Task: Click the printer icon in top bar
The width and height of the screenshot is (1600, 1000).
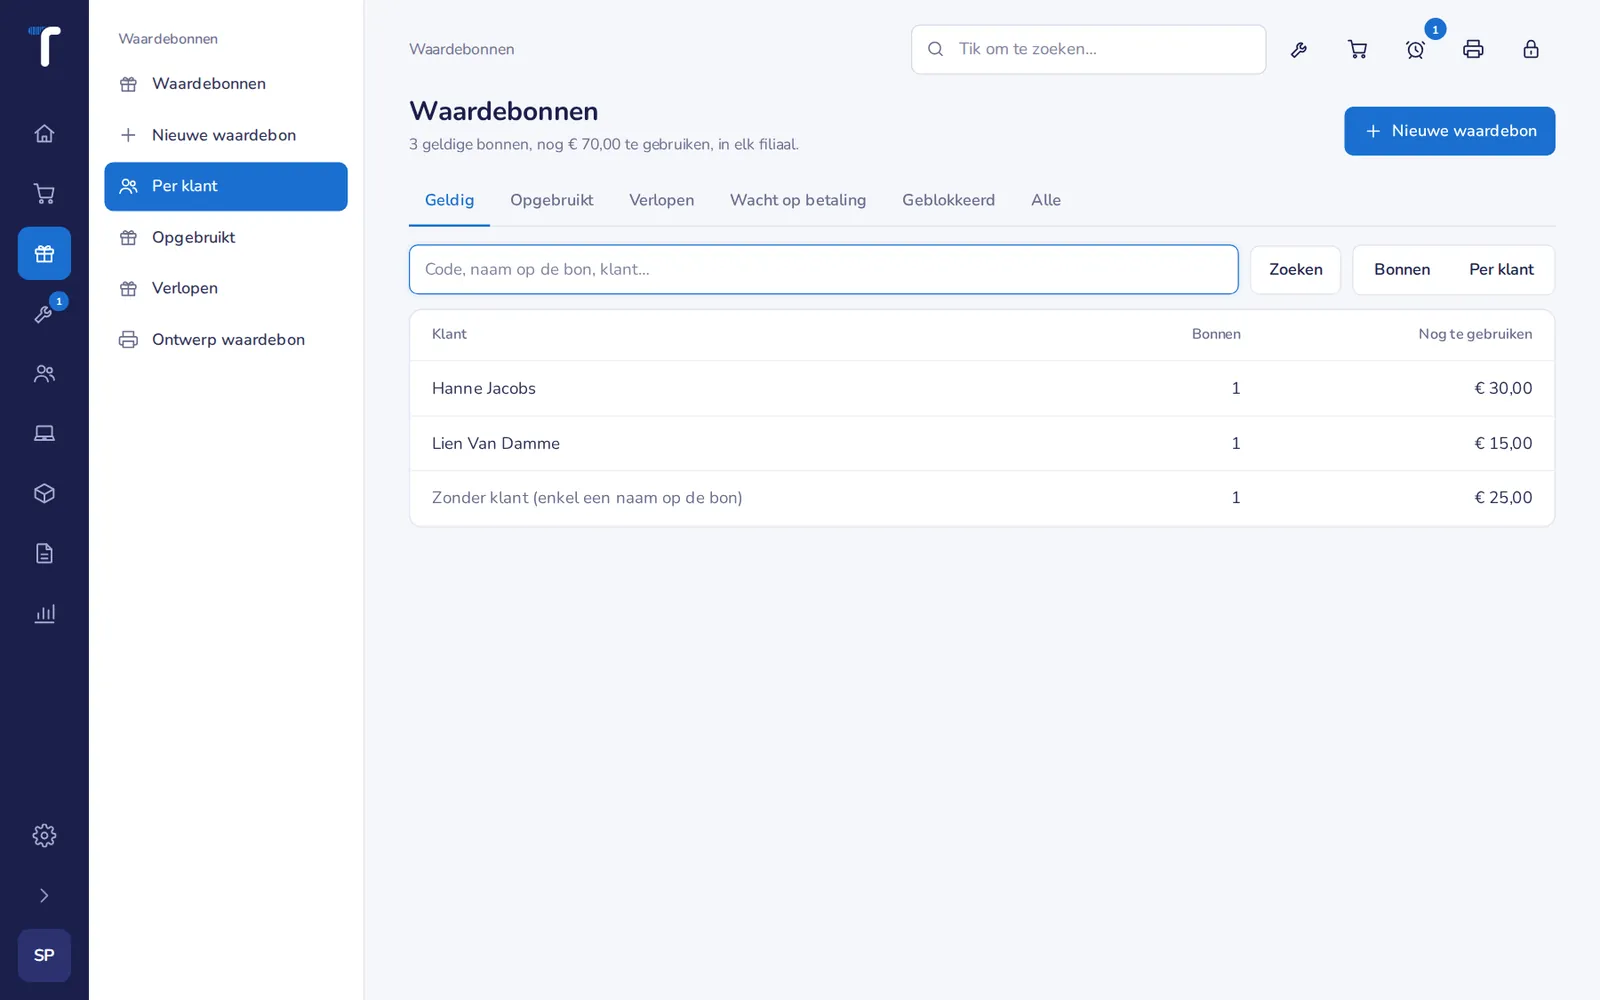Action: [x=1473, y=49]
